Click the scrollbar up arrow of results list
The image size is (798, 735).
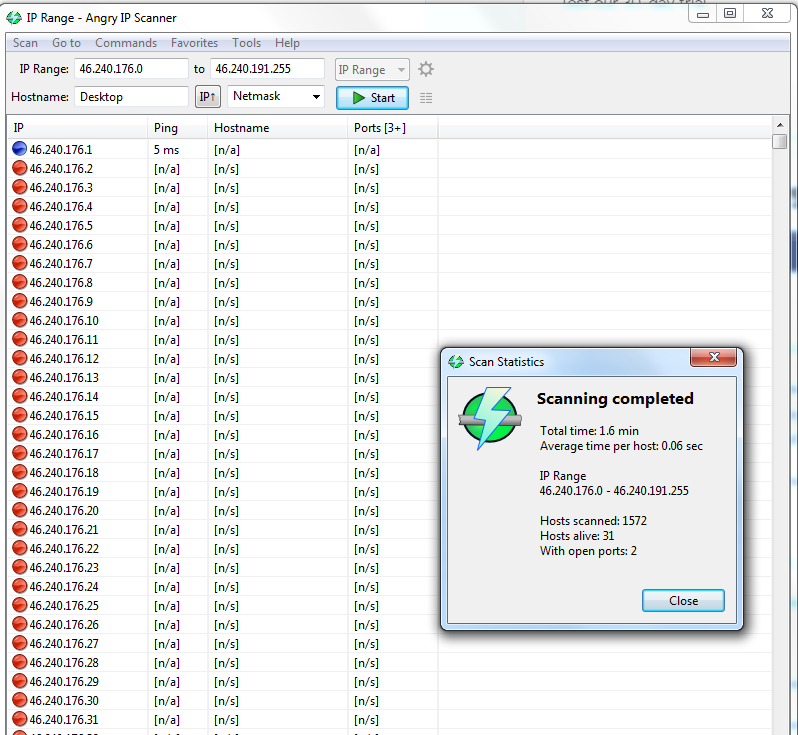[x=780, y=125]
